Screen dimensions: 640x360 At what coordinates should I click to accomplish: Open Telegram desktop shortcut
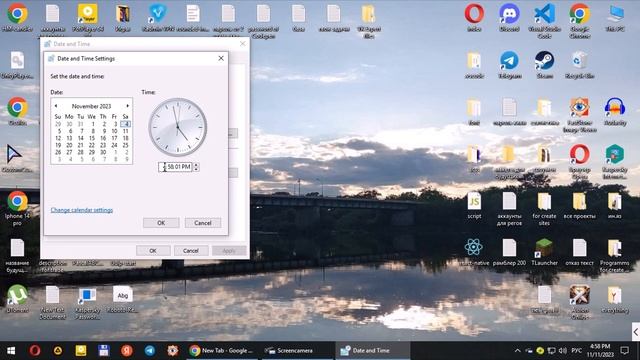click(509, 65)
